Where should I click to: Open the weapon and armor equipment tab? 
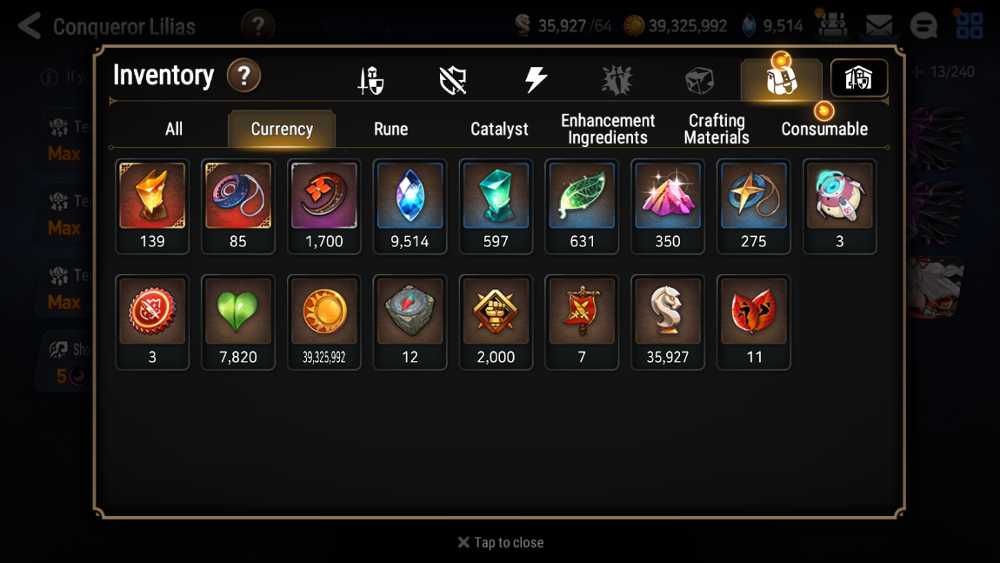[371, 80]
